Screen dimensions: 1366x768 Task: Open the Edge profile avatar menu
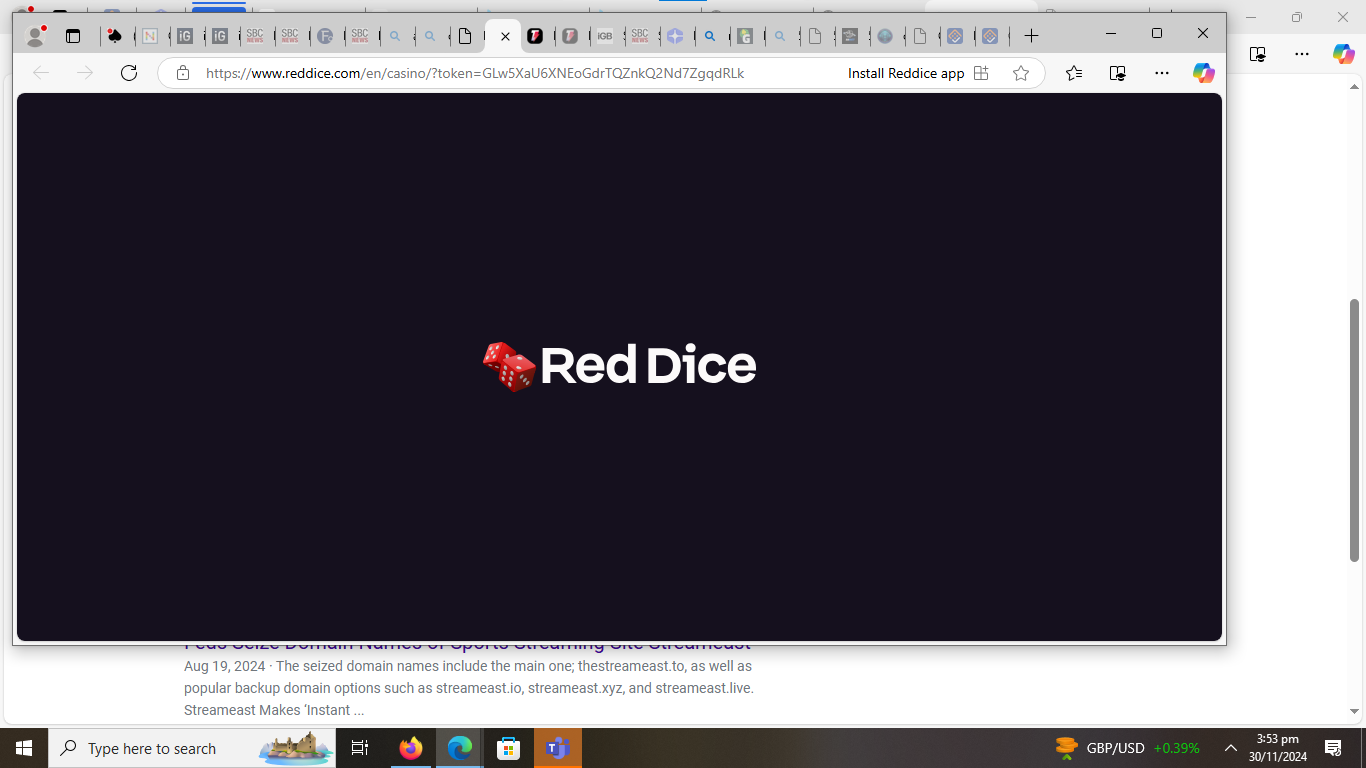36,36
